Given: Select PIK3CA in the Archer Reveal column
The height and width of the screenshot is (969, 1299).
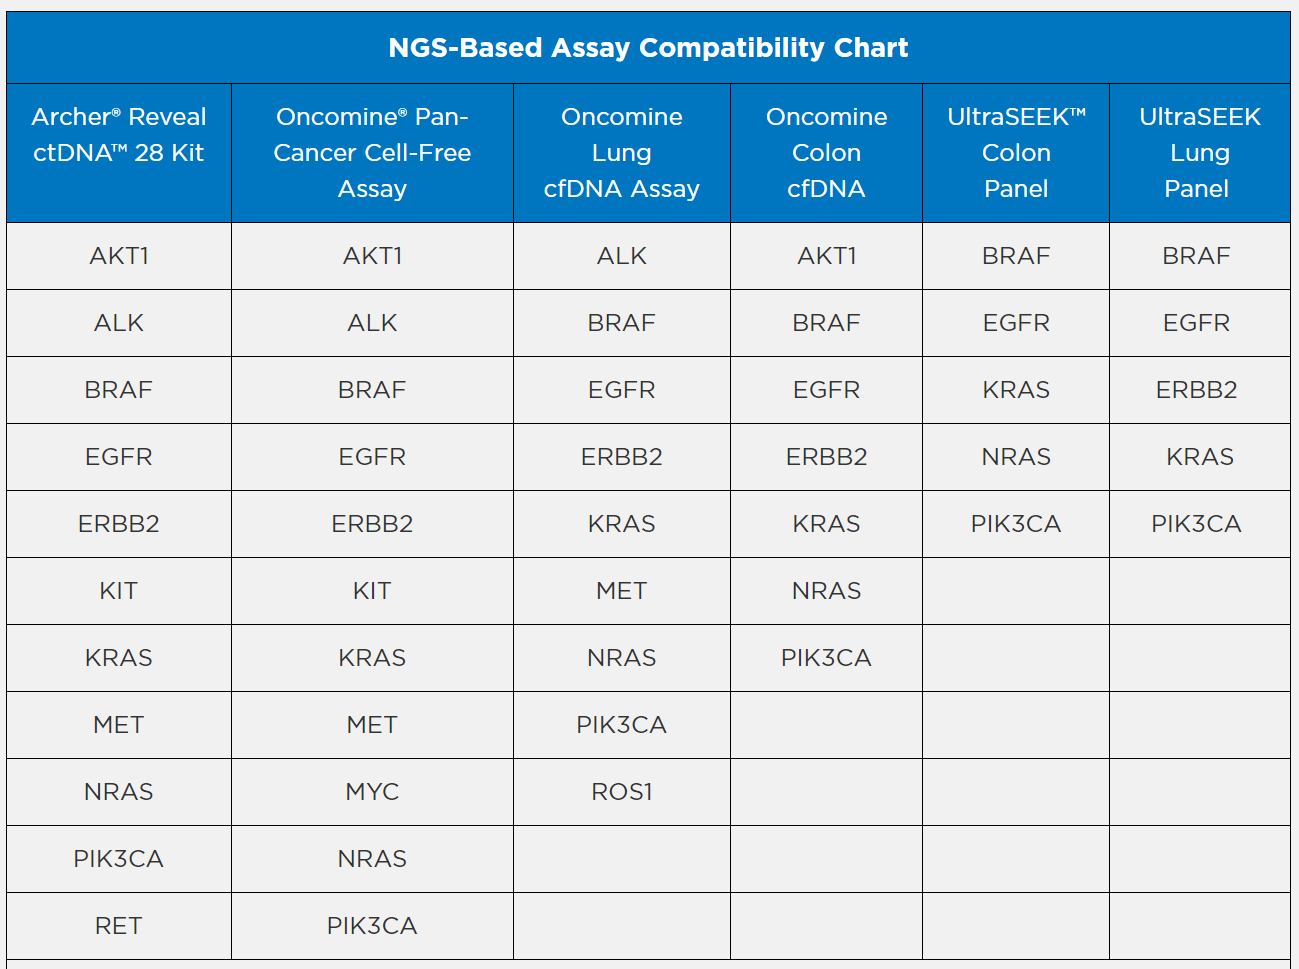Looking at the screenshot, I should (x=119, y=859).
